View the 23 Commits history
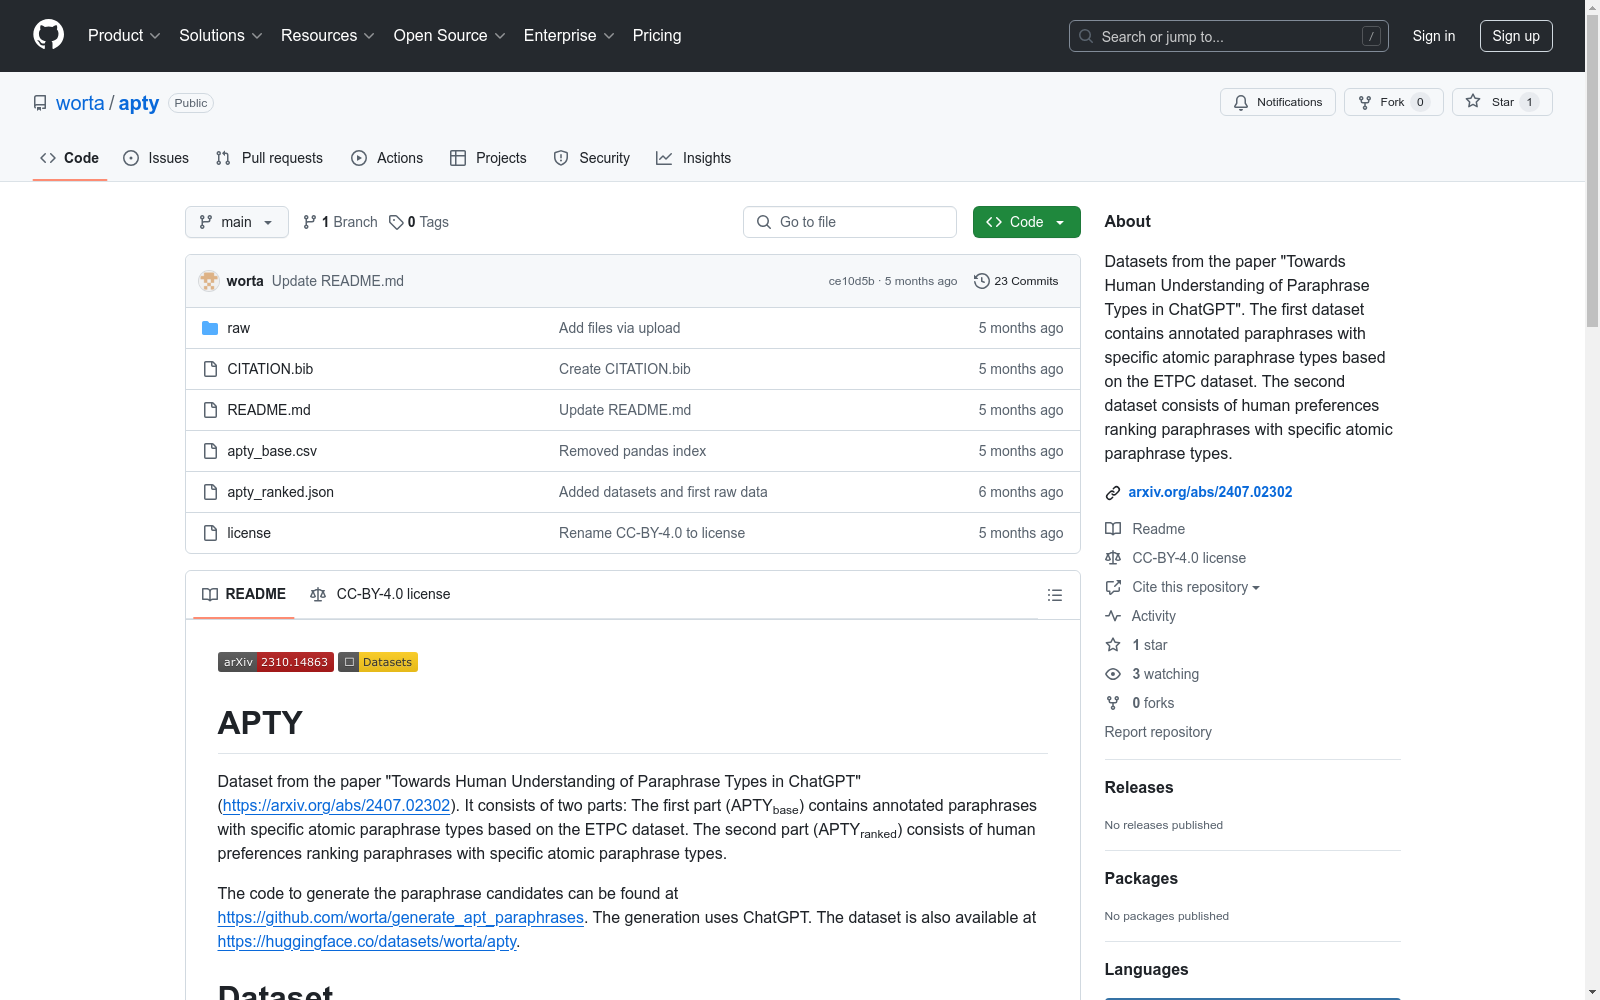1600x1000 pixels. [1016, 281]
